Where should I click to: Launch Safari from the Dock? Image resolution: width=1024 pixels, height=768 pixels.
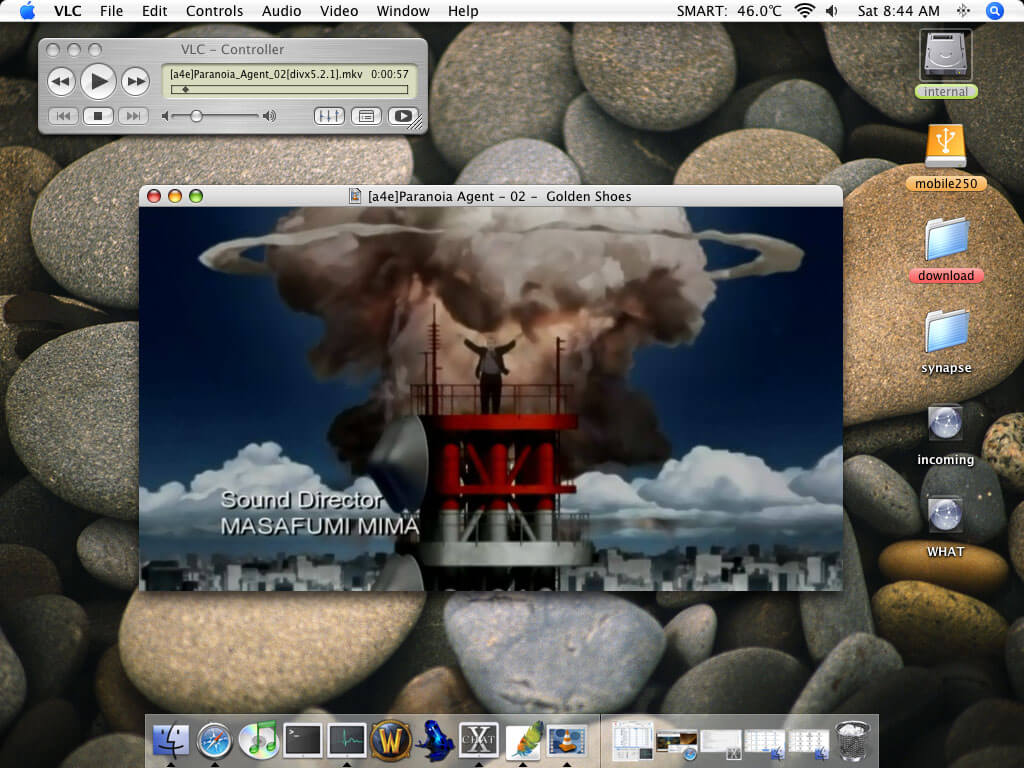[215, 740]
